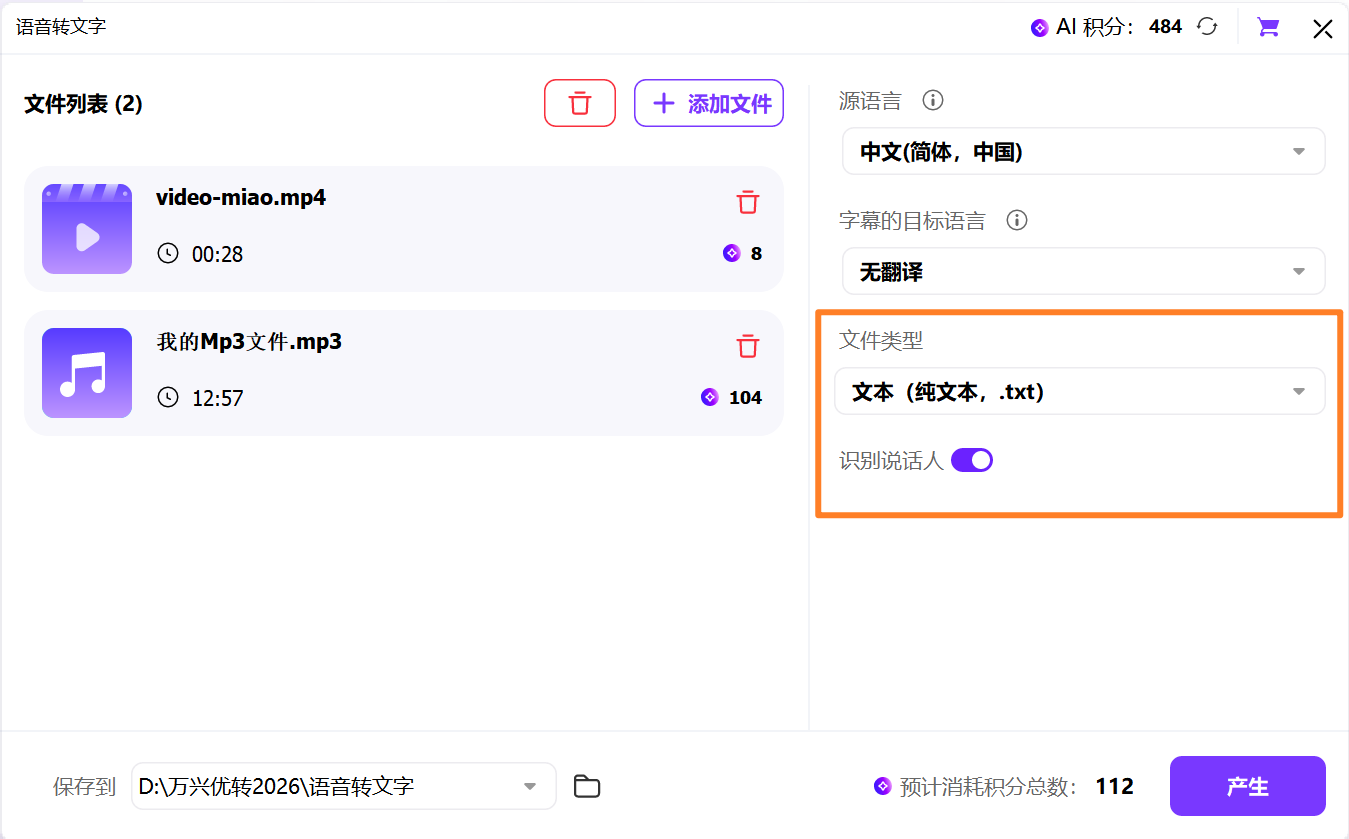The image size is (1349, 839).
Task: Open the folder browser next to the save path
Action: point(587,786)
